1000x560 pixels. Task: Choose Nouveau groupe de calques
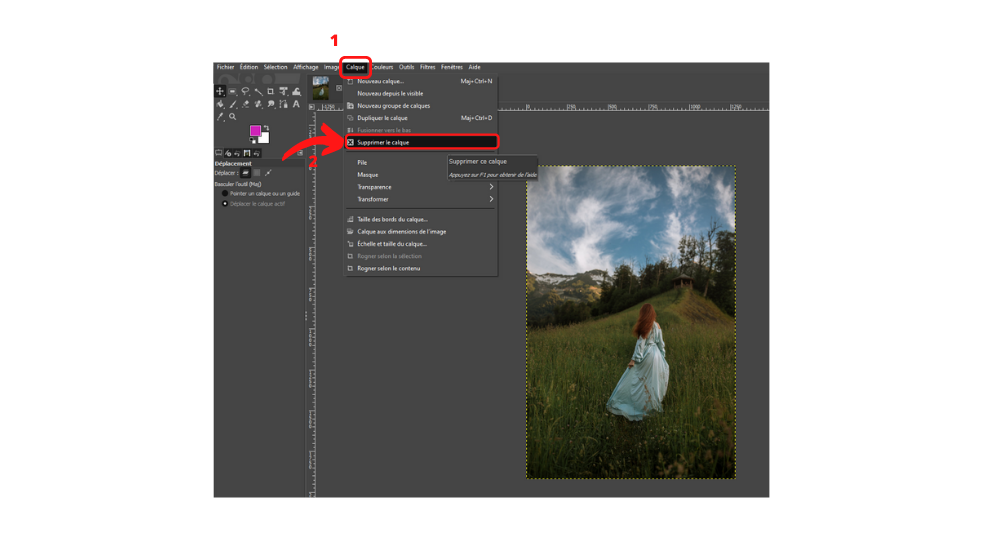pos(421,106)
